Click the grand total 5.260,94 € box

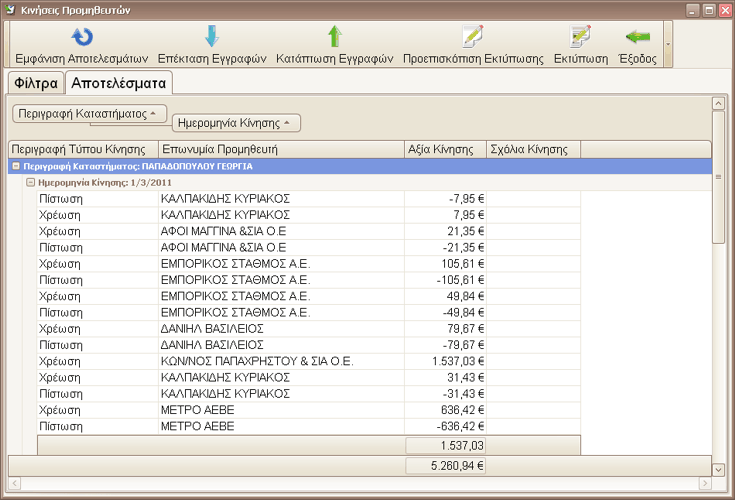click(445, 466)
